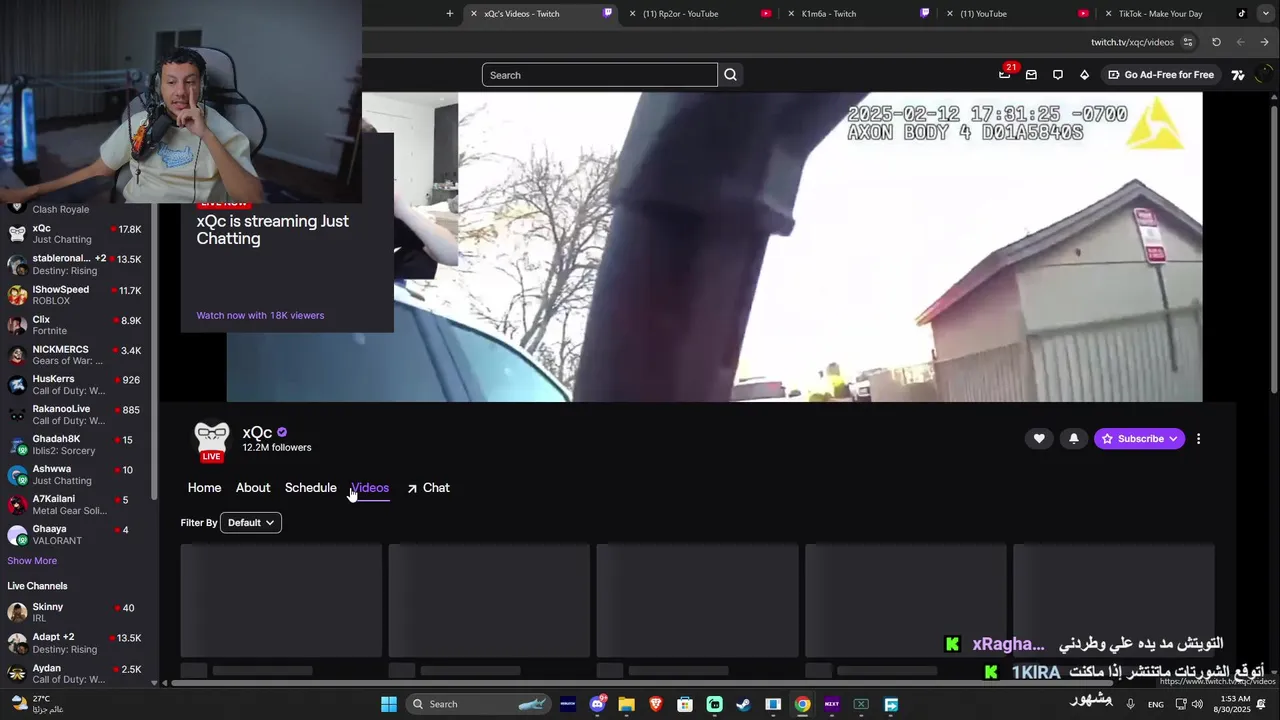Open the About channel tab
1280x720 pixels.
tap(253, 488)
